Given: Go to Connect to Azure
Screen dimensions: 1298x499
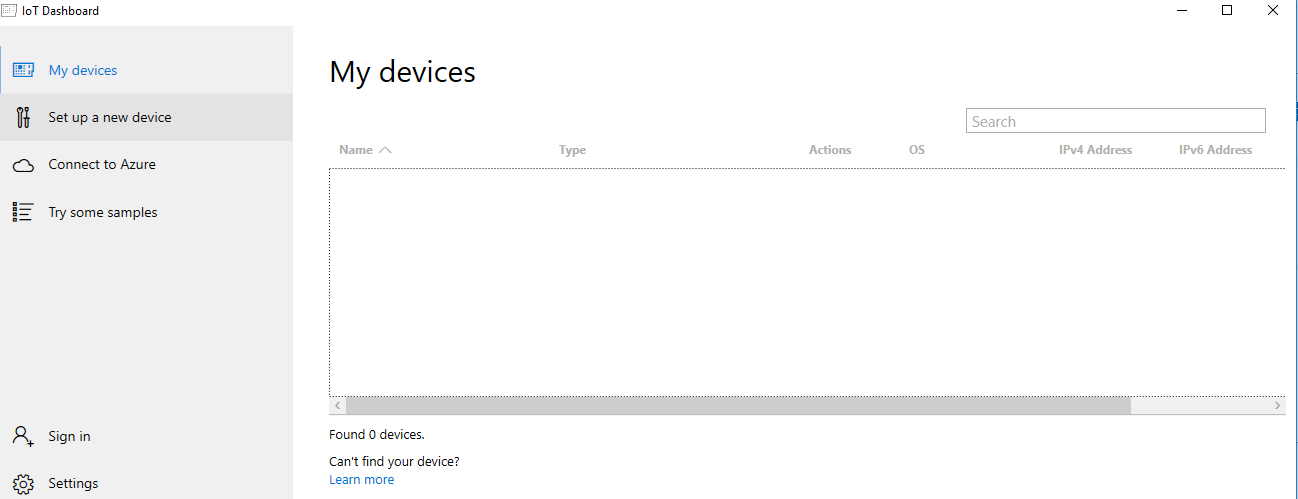Looking at the screenshot, I should point(146,164).
